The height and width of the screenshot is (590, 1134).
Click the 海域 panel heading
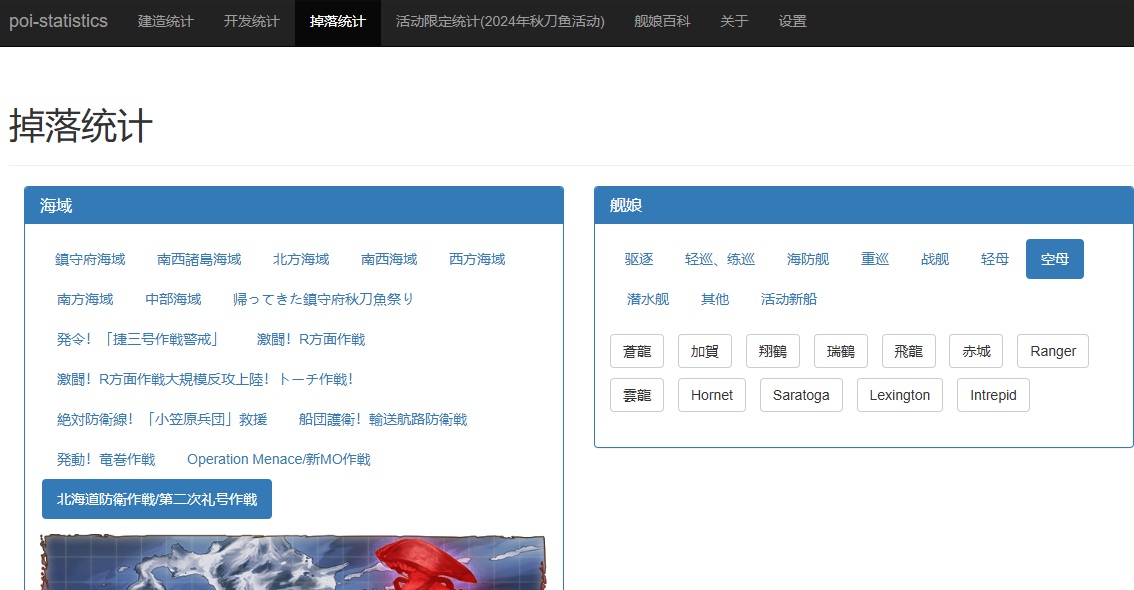[294, 205]
